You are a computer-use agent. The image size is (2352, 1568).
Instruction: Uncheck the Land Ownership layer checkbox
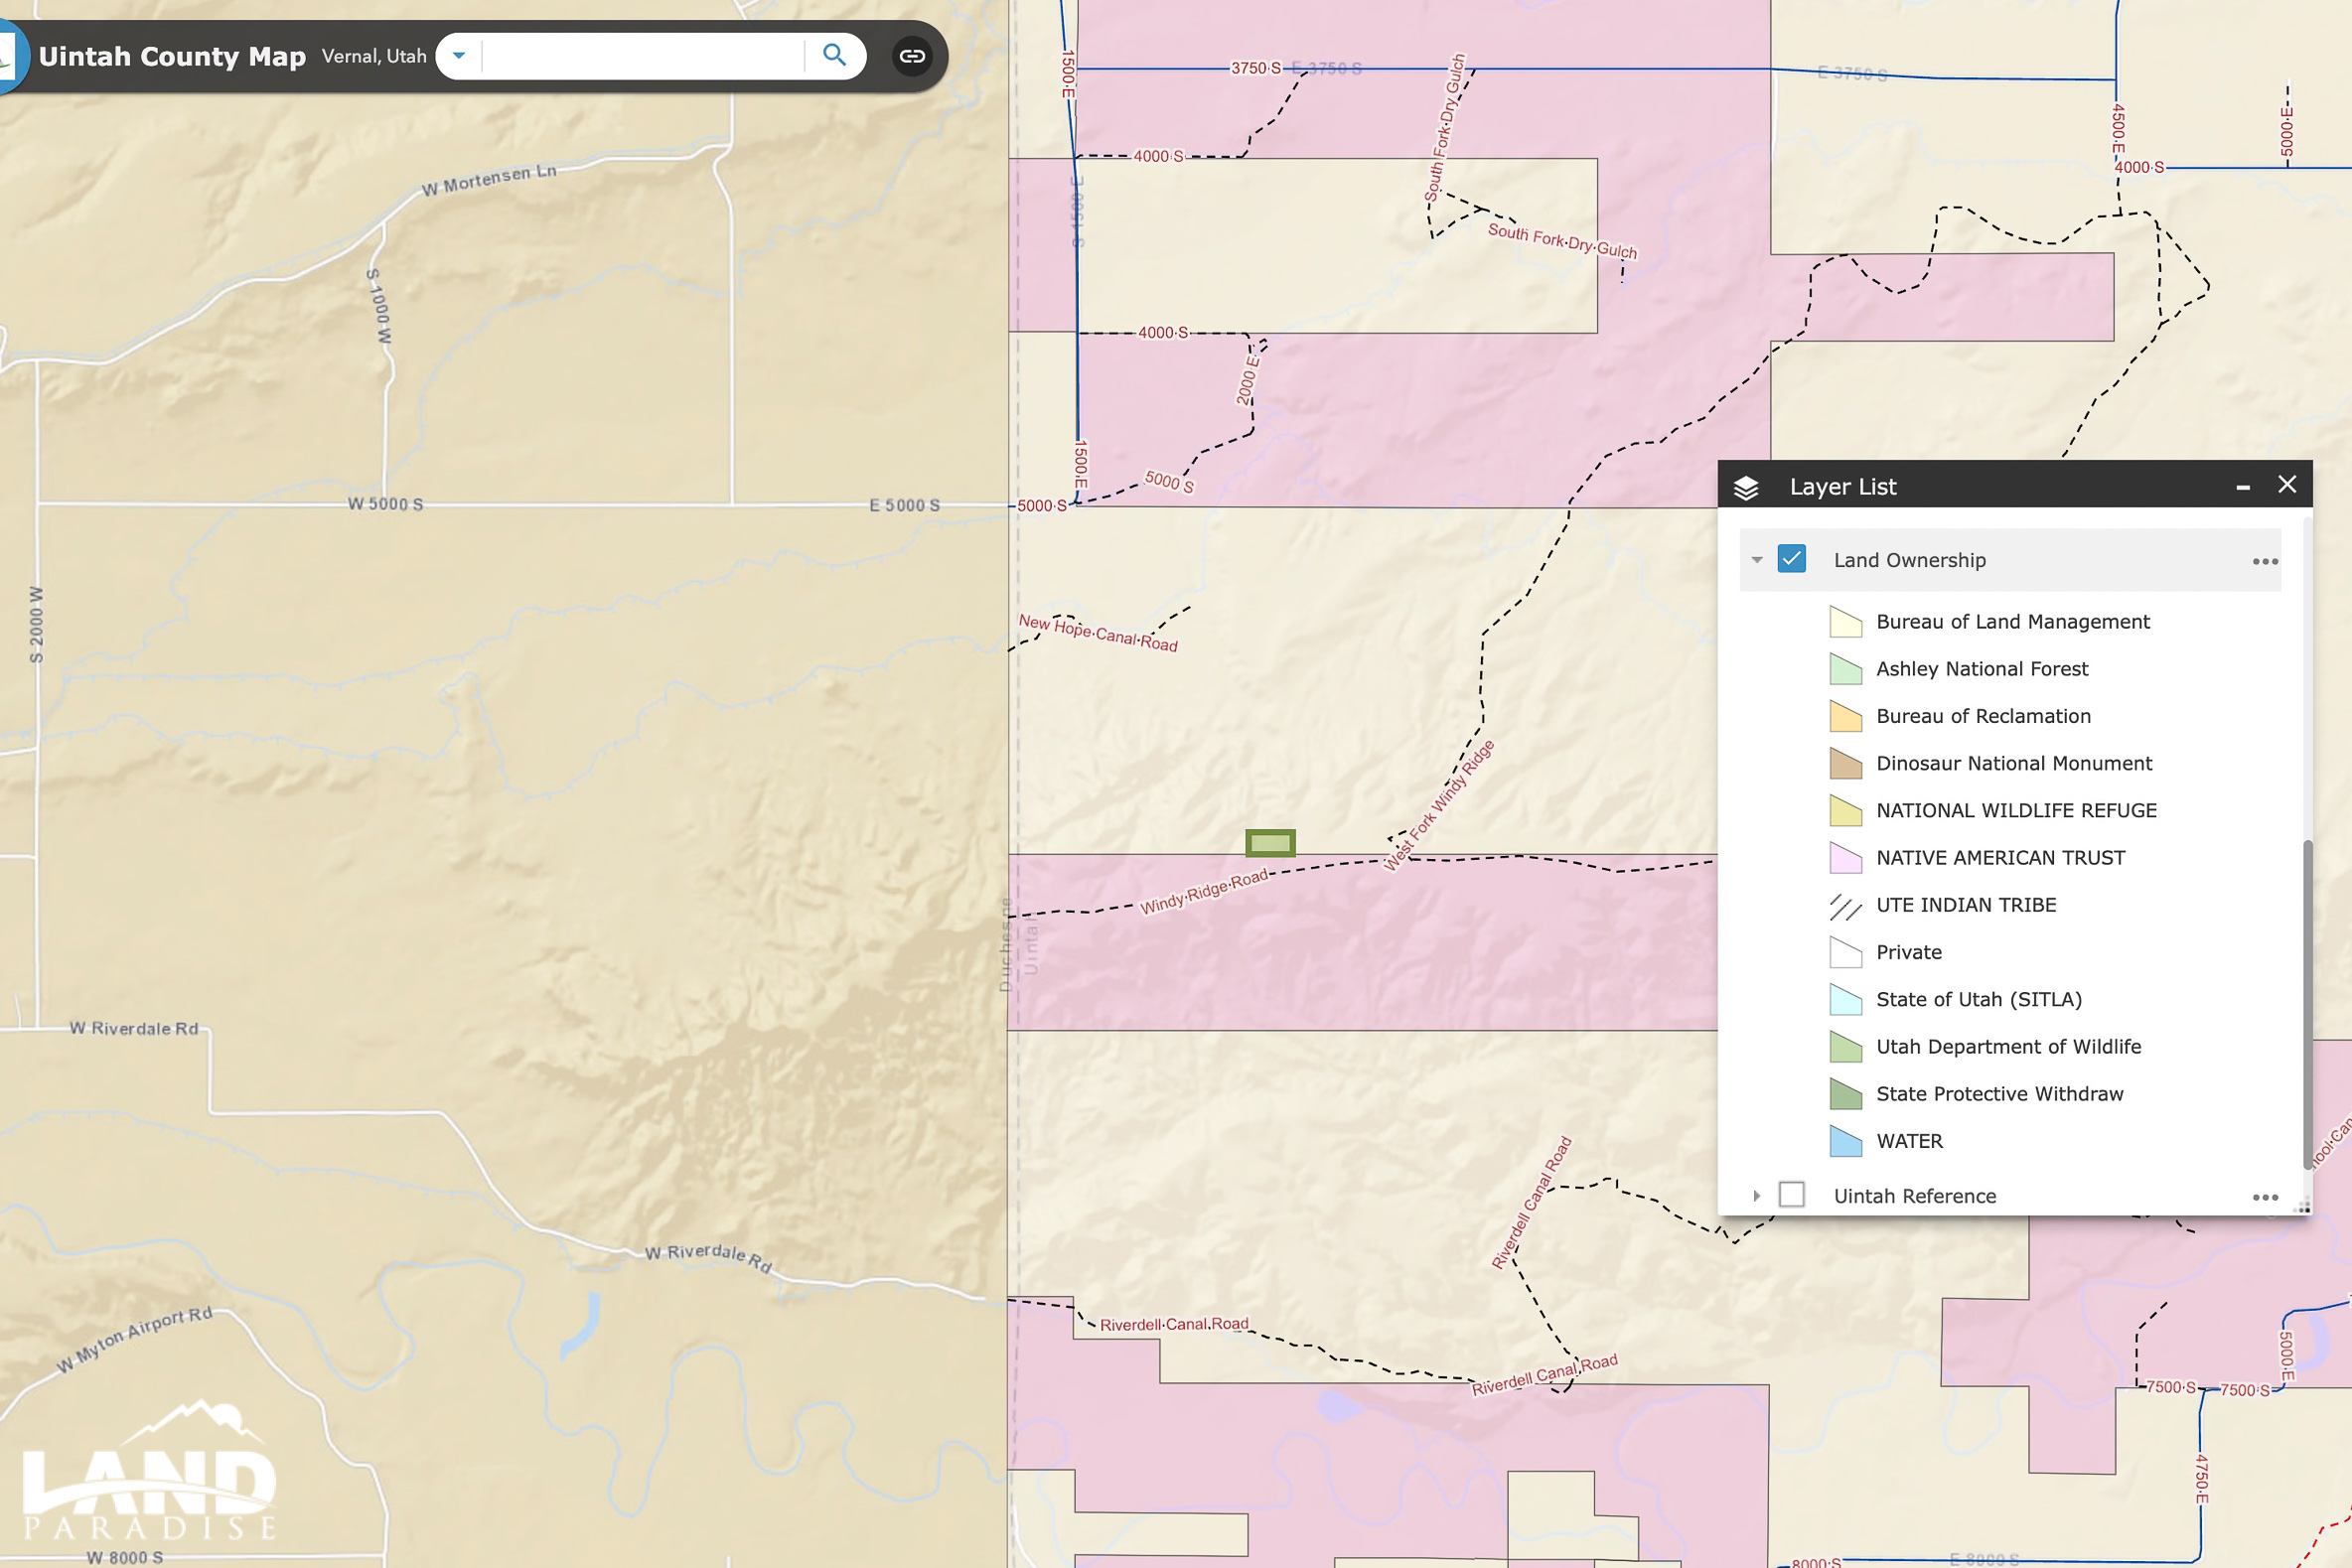[1791, 559]
